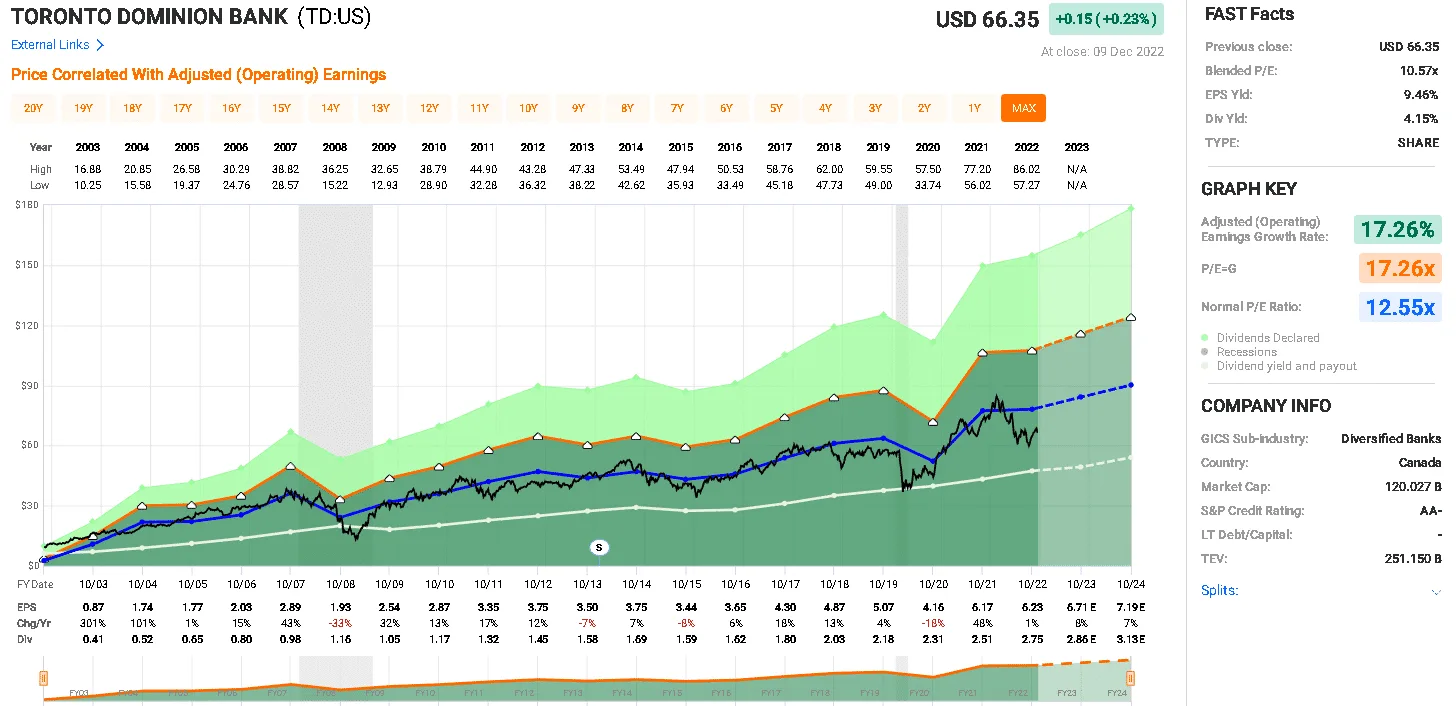The width and height of the screenshot is (1456, 706).
Task: Choose the 2Y timeframe button
Action: (x=924, y=108)
